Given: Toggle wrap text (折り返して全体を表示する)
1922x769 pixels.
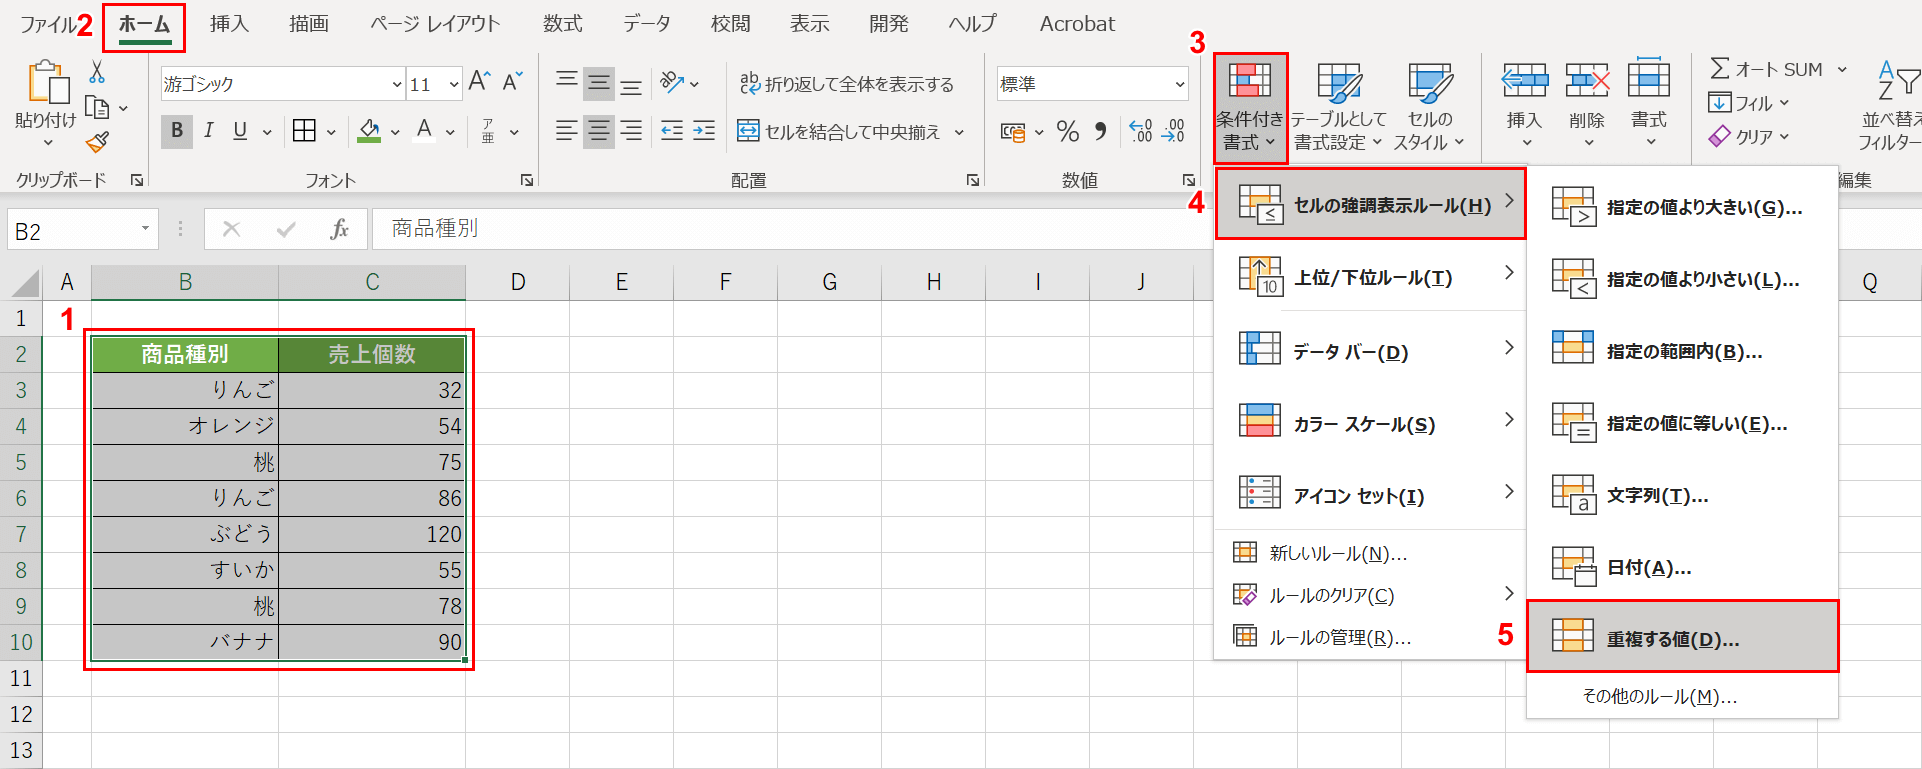Looking at the screenshot, I should (x=846, y=84).
